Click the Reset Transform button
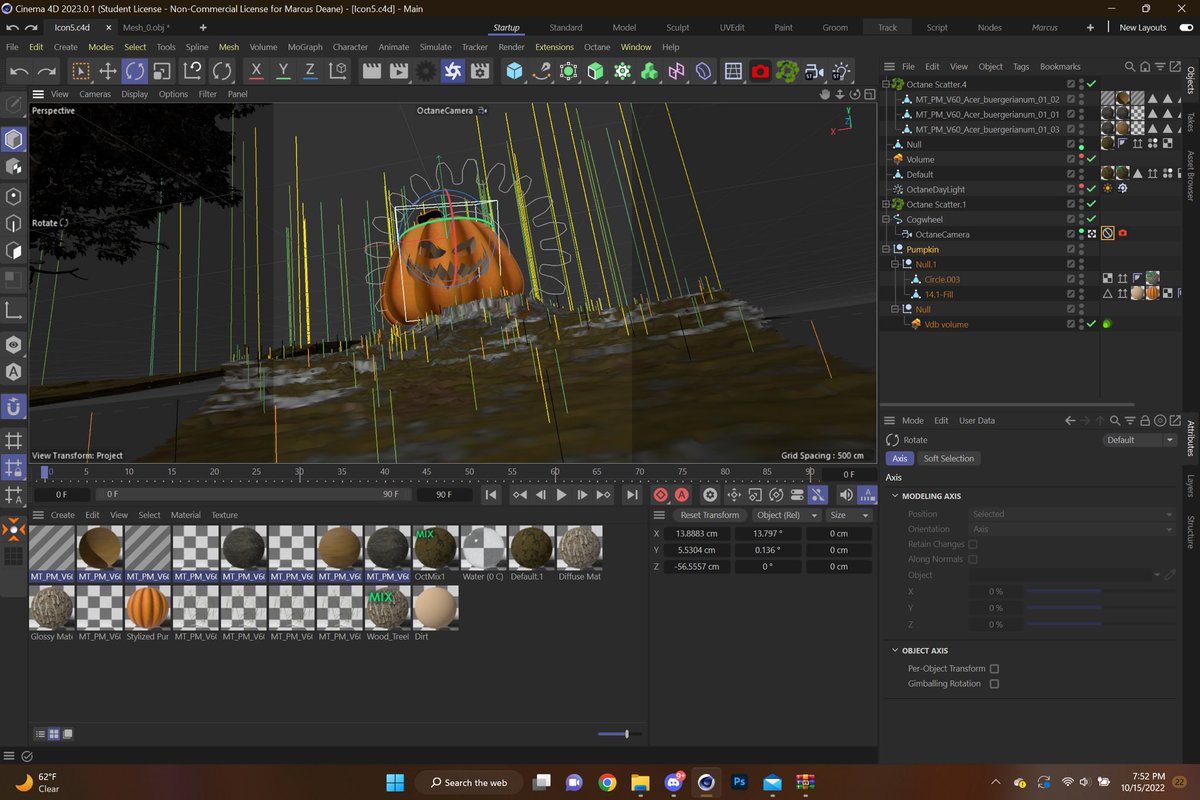This screenshot has height=800, width=1200. pos(709,515)
